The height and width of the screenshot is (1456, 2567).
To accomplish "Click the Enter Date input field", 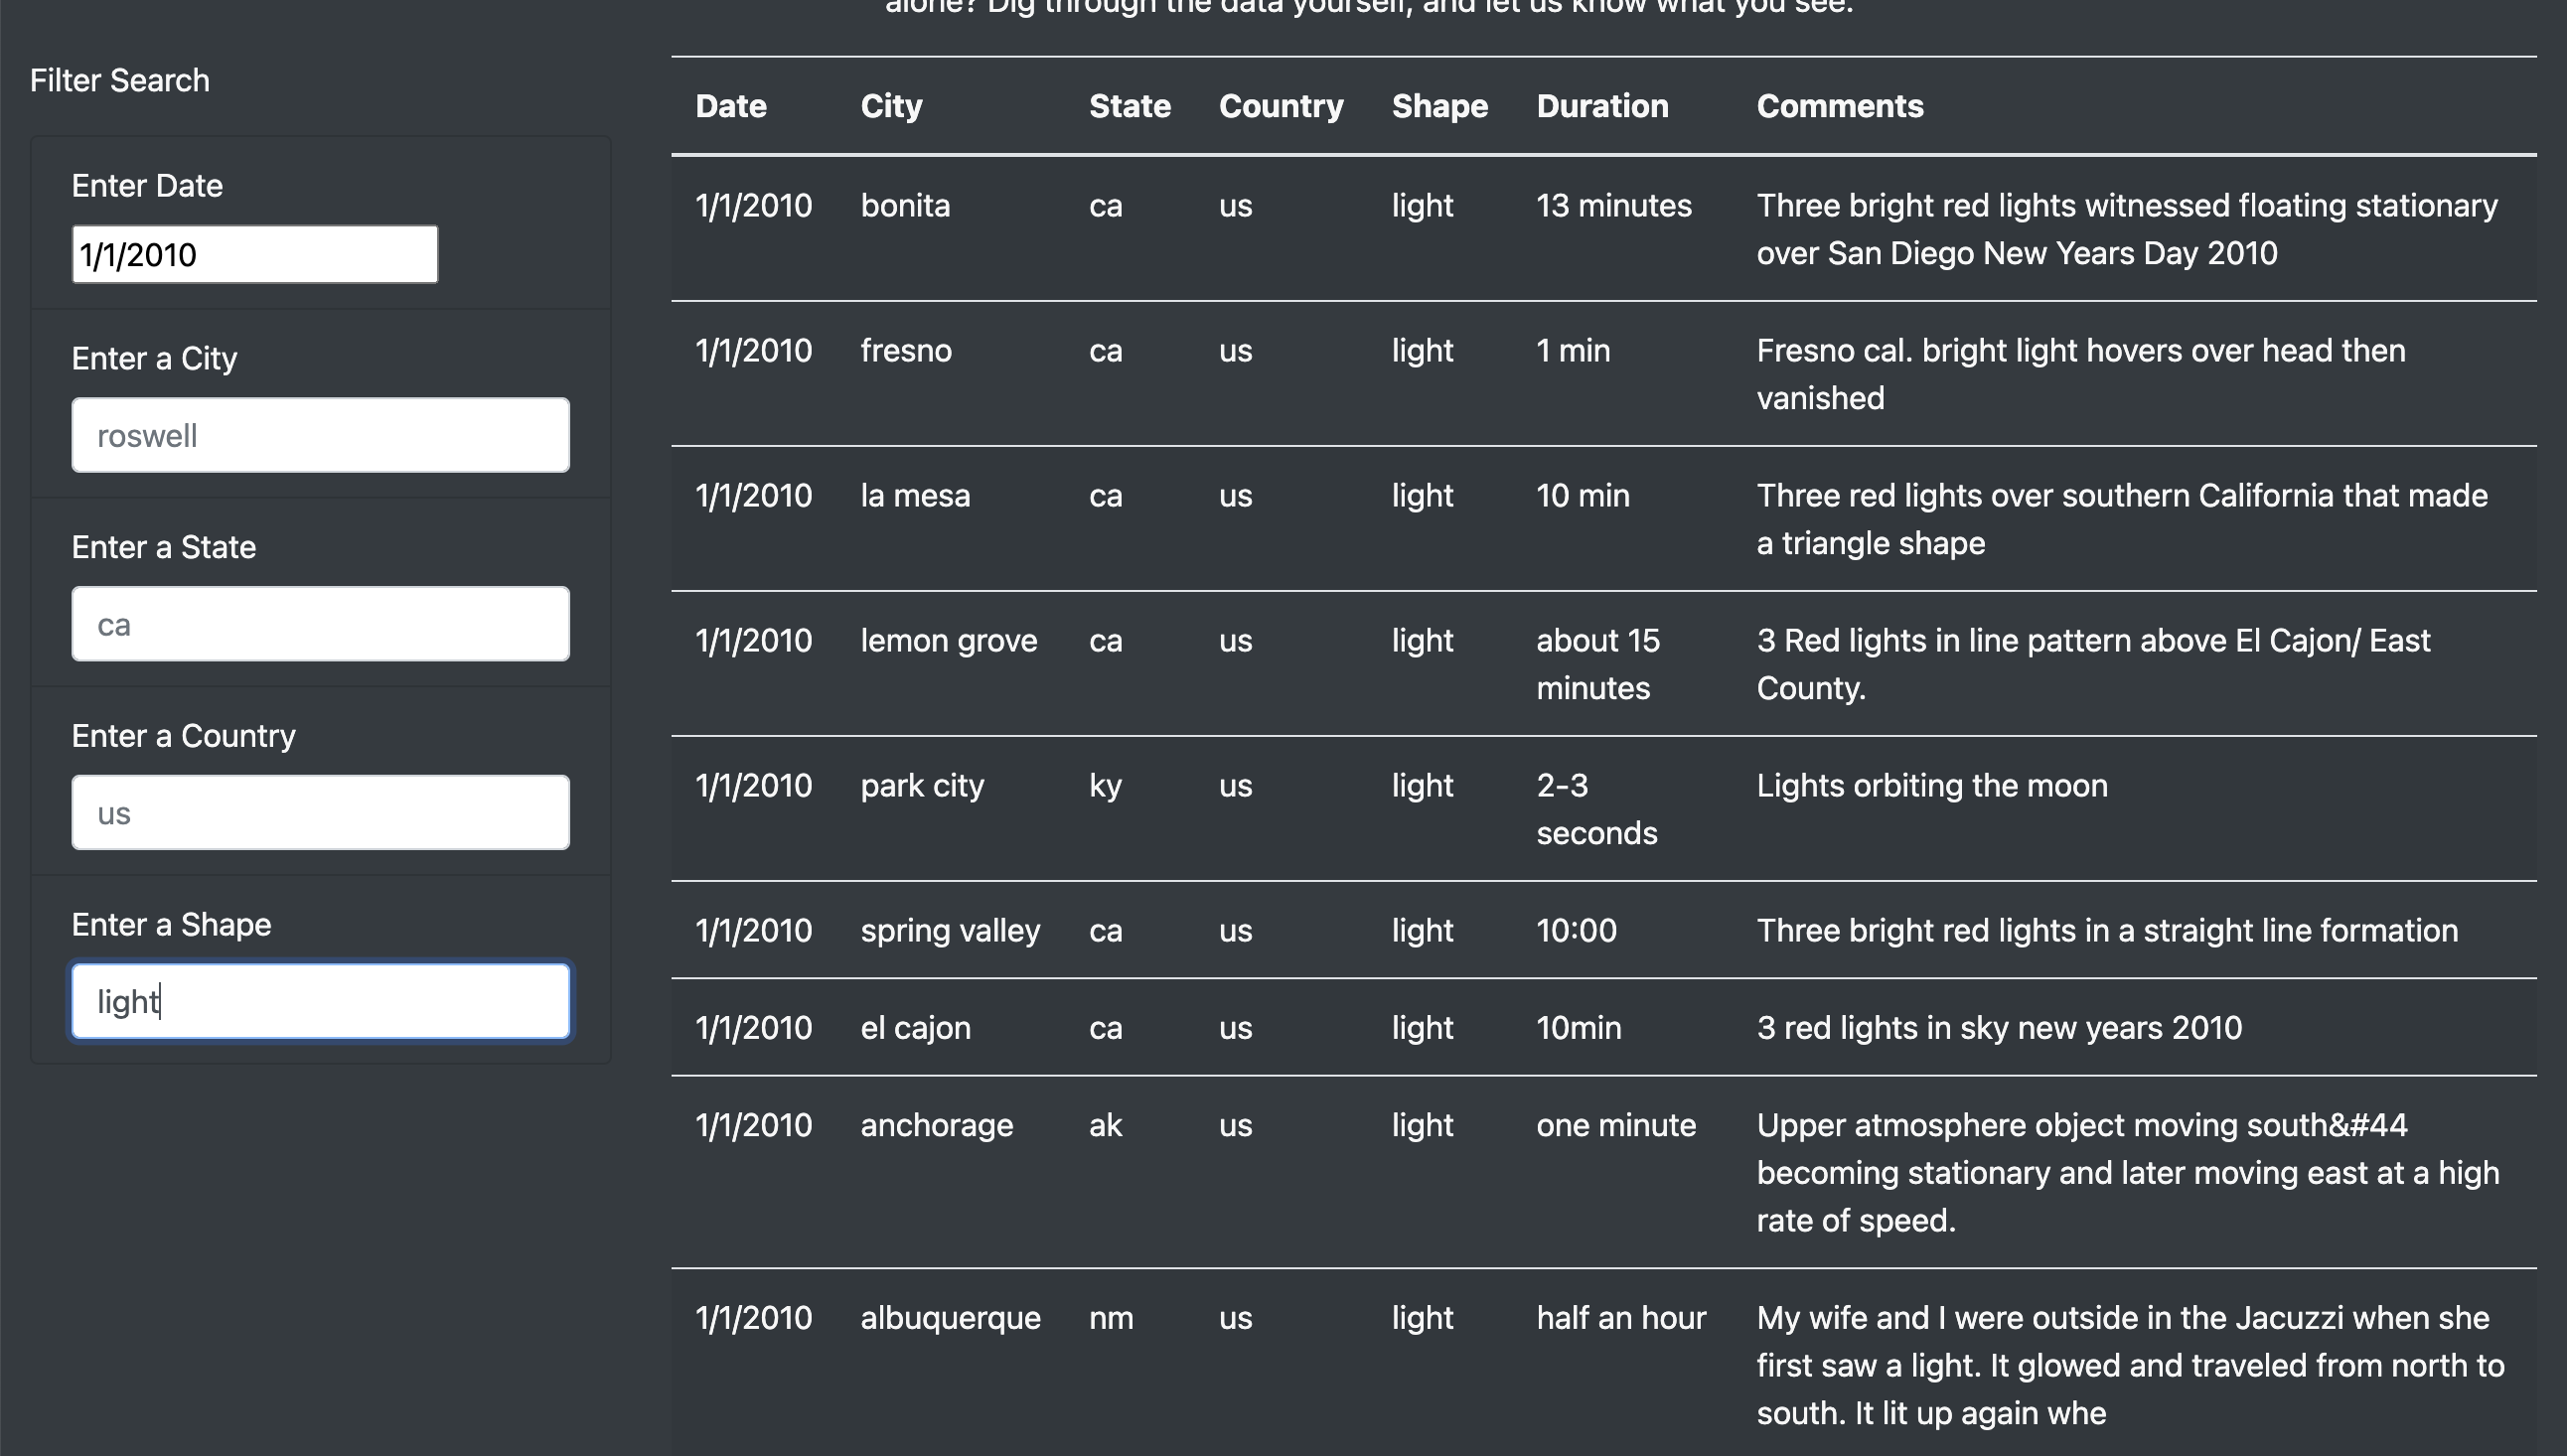I will point(253,254).
